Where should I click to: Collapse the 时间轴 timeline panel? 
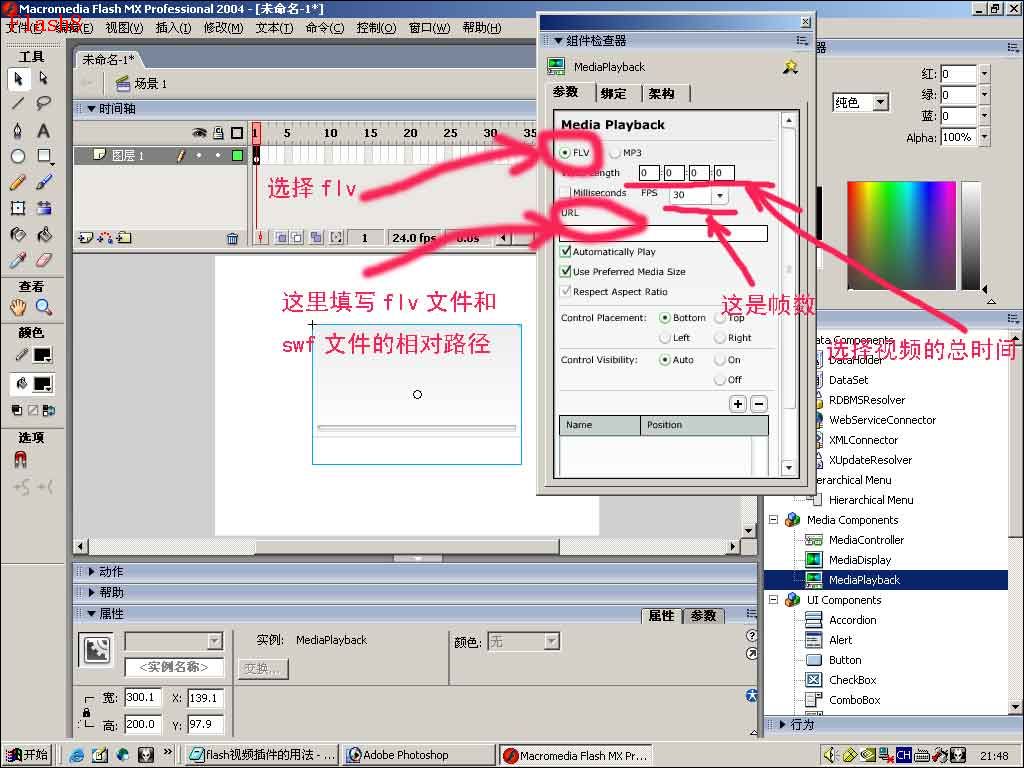tap(92, 109)
